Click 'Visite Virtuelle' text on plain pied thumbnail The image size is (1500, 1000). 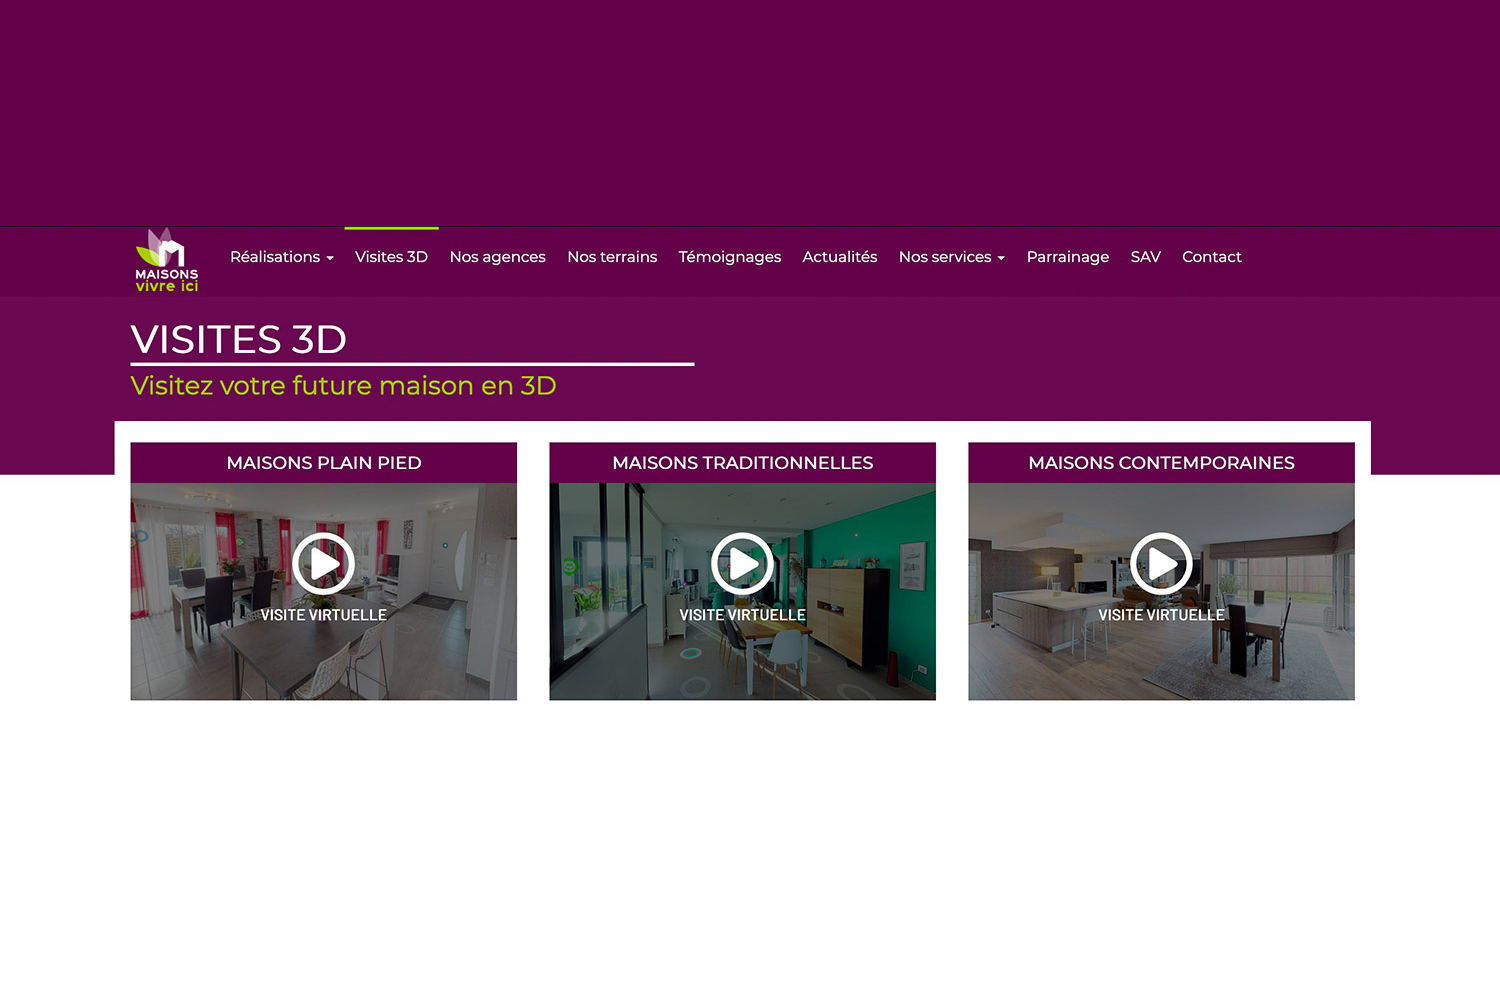pyautogui.click(x=323, y=615)
